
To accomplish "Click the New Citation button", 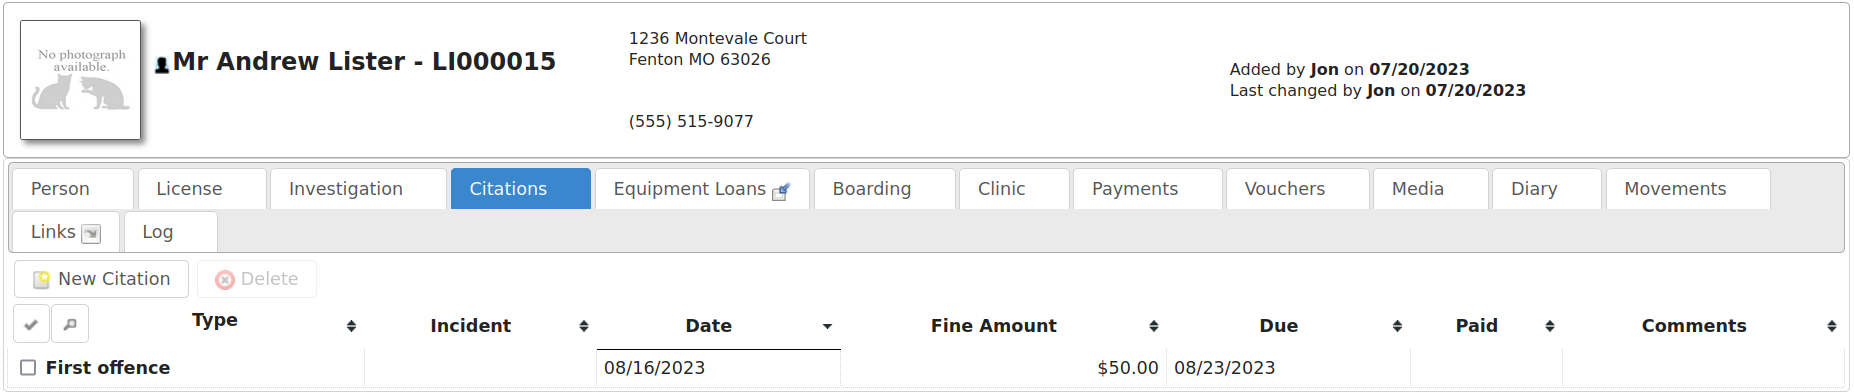I will [101, 279].
